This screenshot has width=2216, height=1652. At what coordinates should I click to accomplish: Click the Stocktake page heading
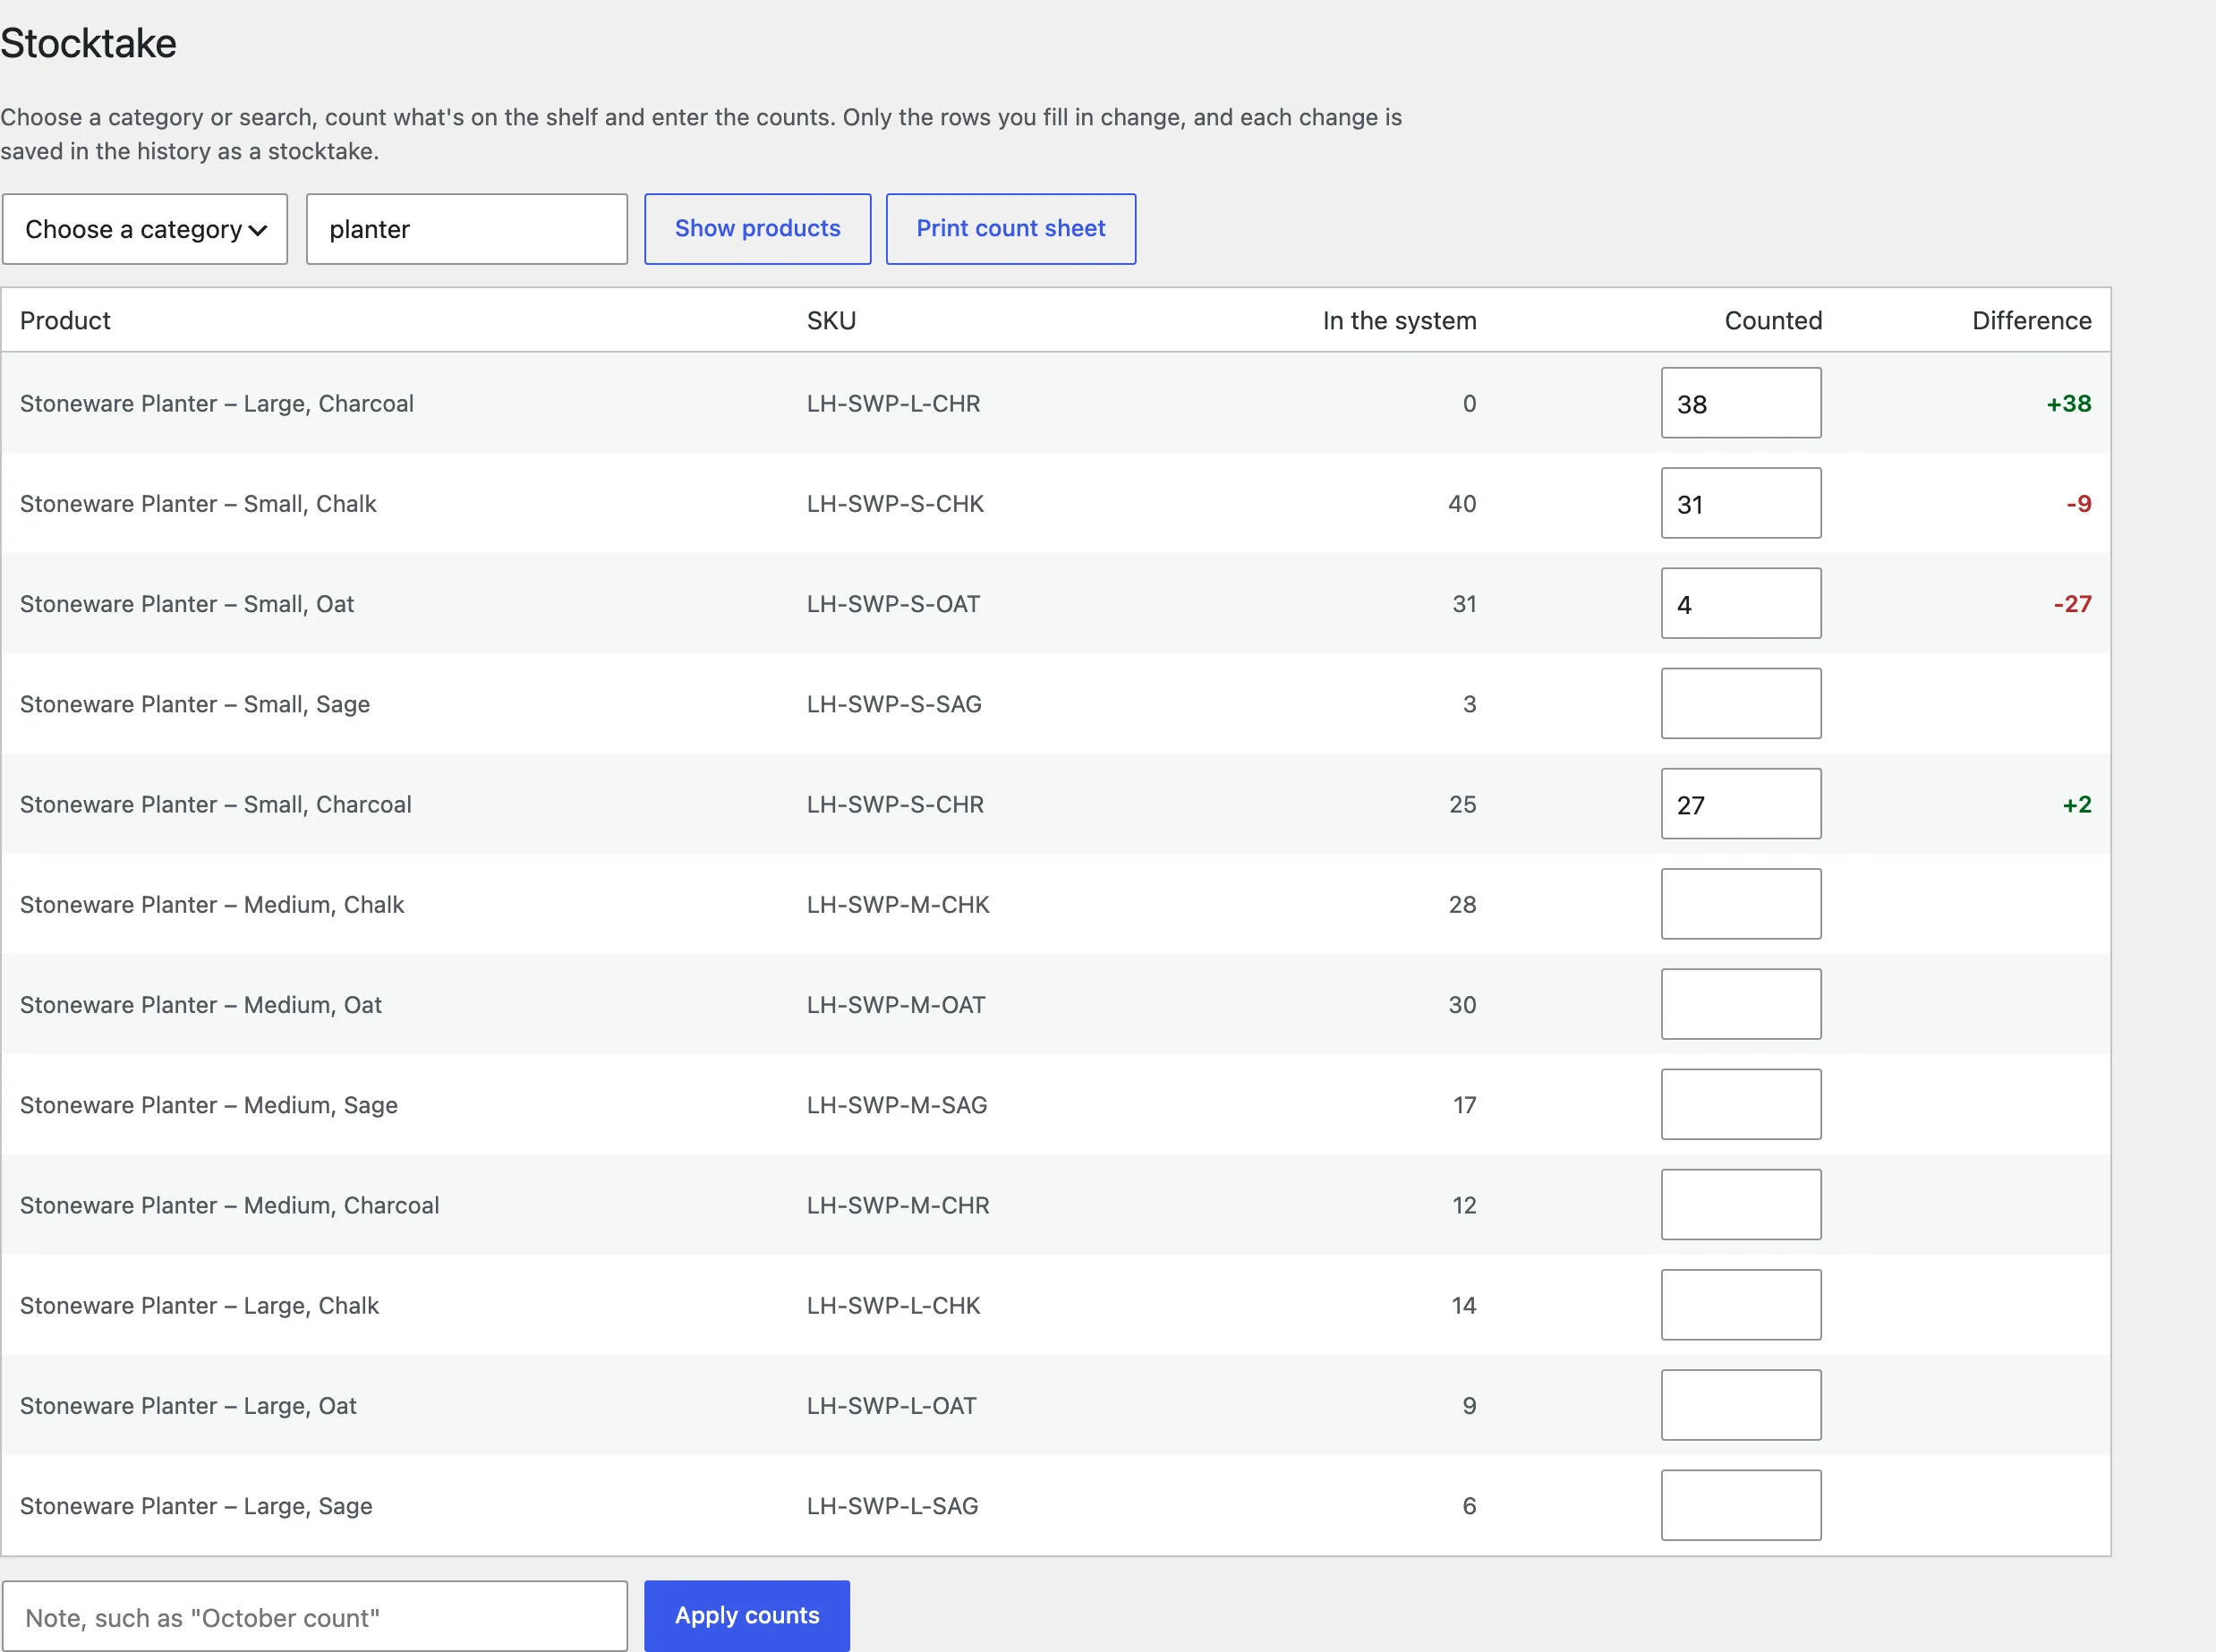(x=88, y=43)
